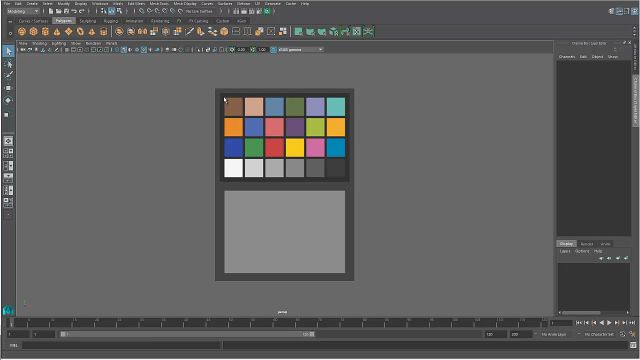Screen dimensions: 640x360
Task: Click the range slider bar
Action: pyautogui.click(x=187, y=334)
